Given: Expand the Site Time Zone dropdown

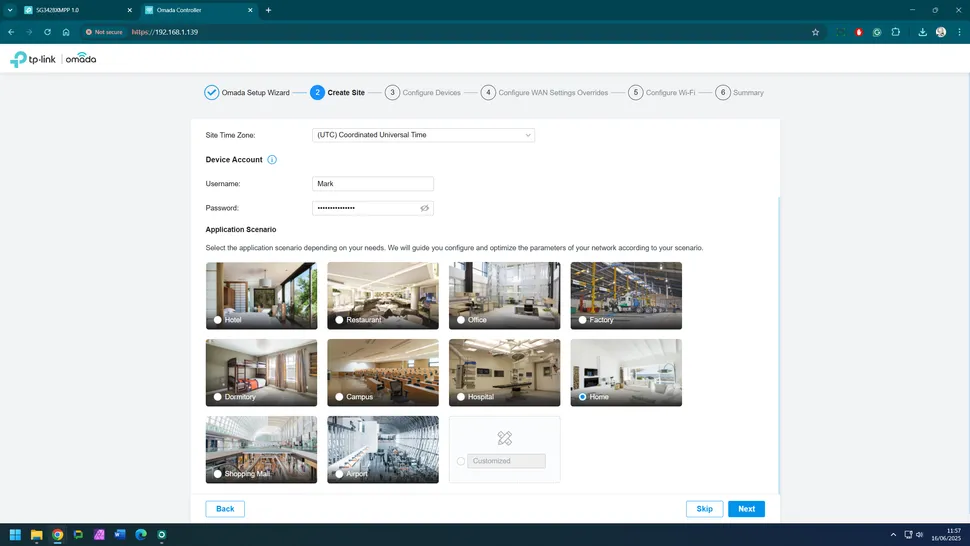Looking at the screenshot, I should 424,135.
